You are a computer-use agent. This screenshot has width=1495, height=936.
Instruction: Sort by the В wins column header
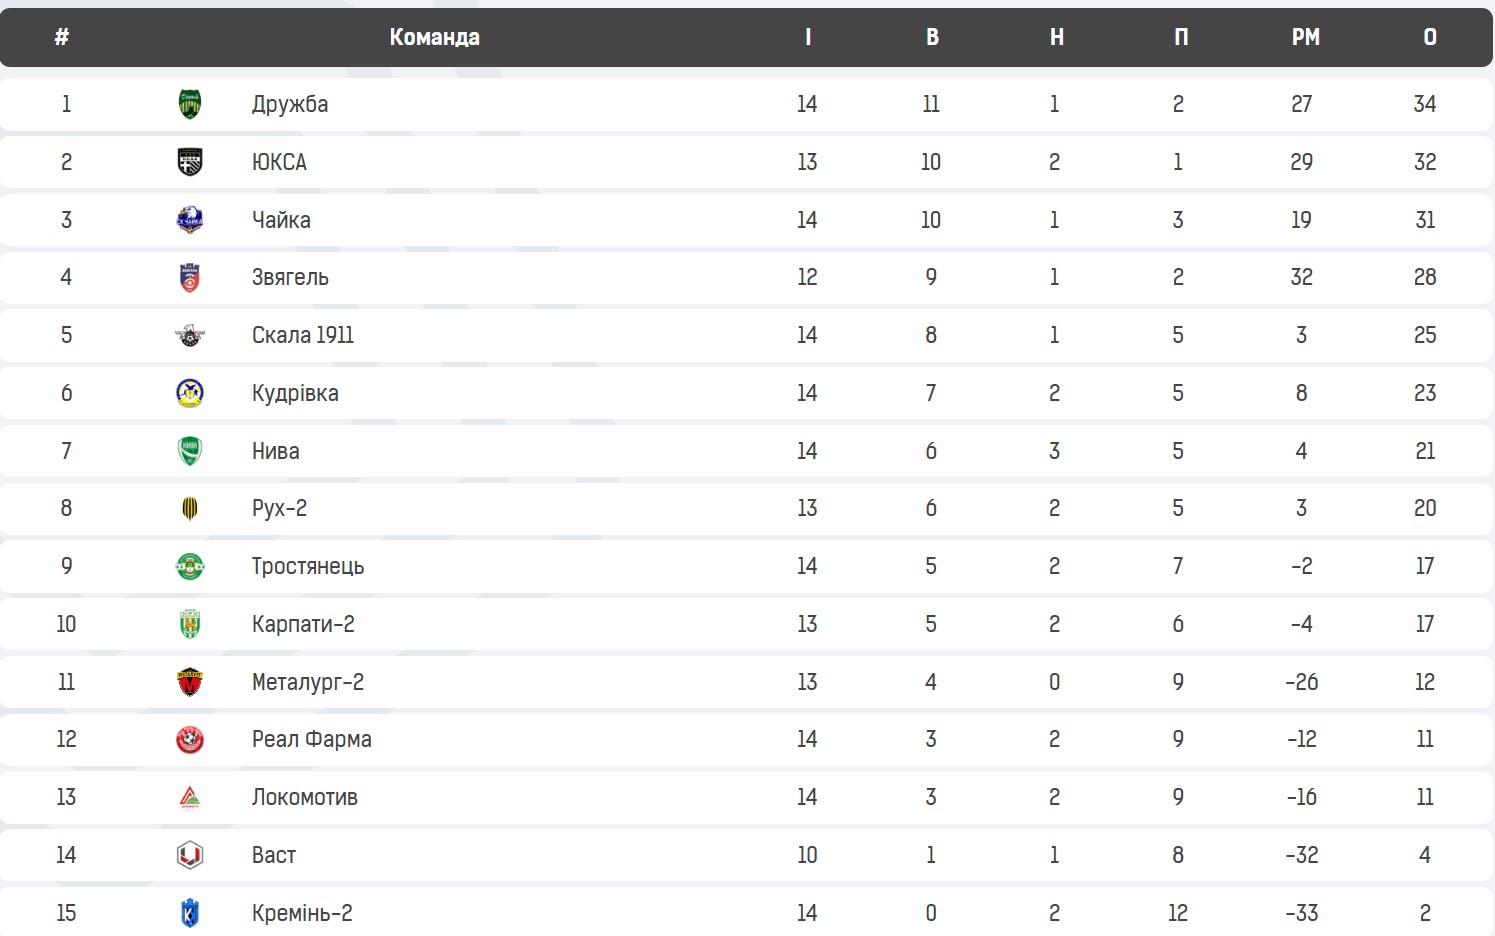click(x=932, y=37)
